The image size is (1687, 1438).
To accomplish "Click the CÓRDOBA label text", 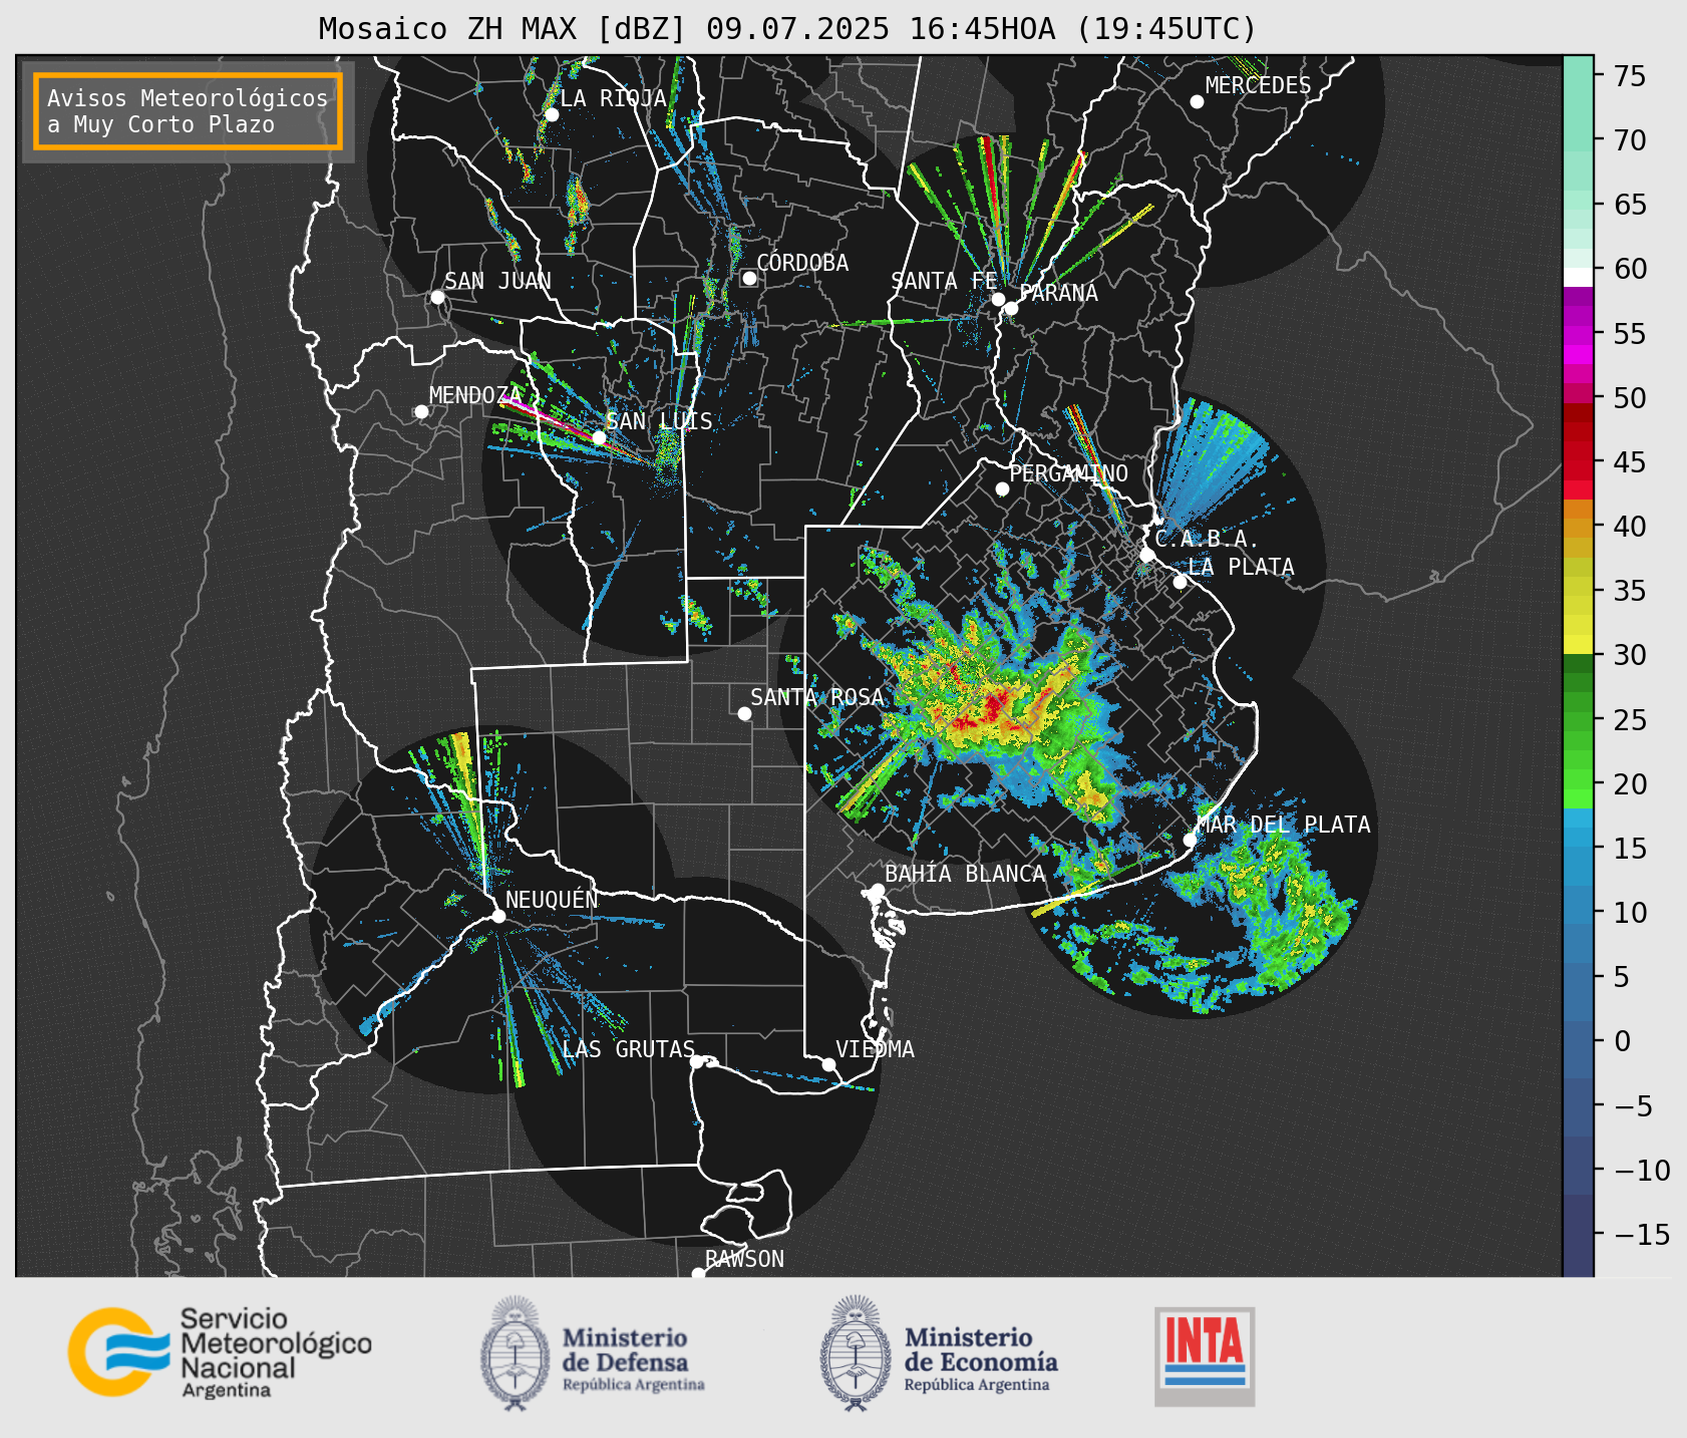I will point(802,263).
